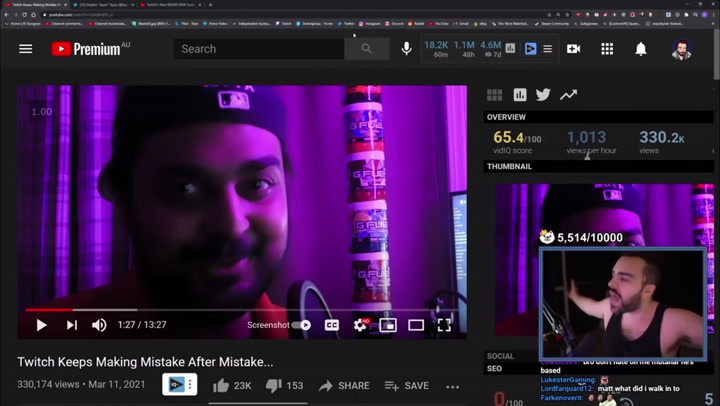Click the SAVE to playlist button
The width and height of the screenshot is (720, 406).
[x=407, y=386]
